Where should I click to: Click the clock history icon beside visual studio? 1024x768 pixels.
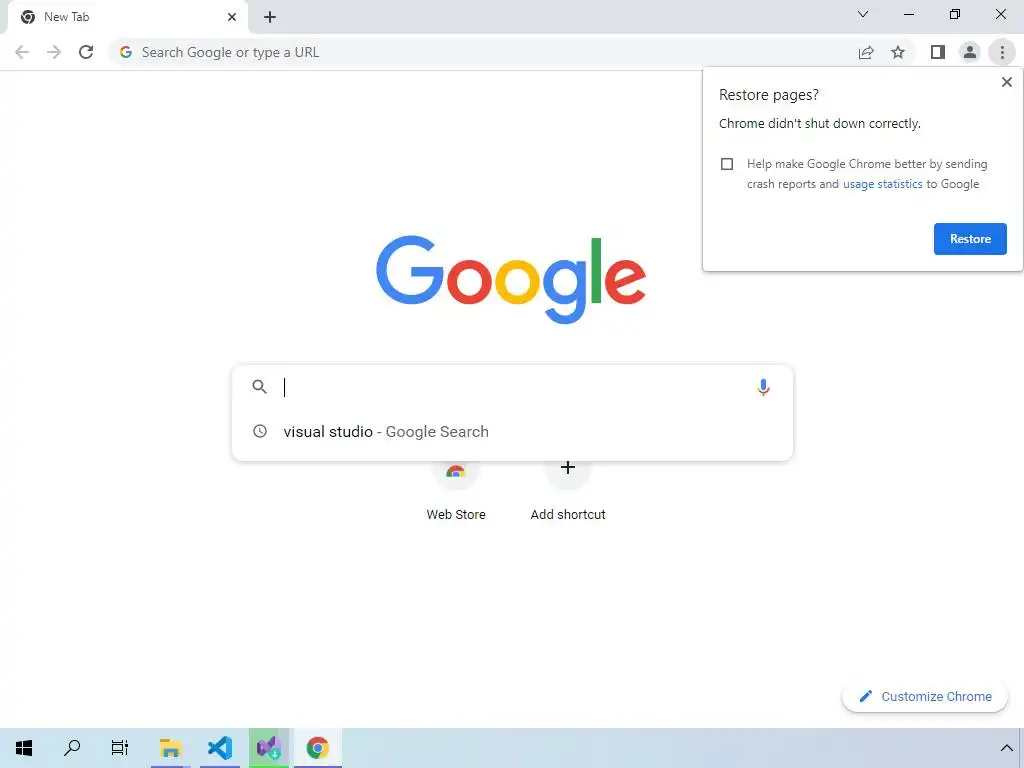click(260, 431)
